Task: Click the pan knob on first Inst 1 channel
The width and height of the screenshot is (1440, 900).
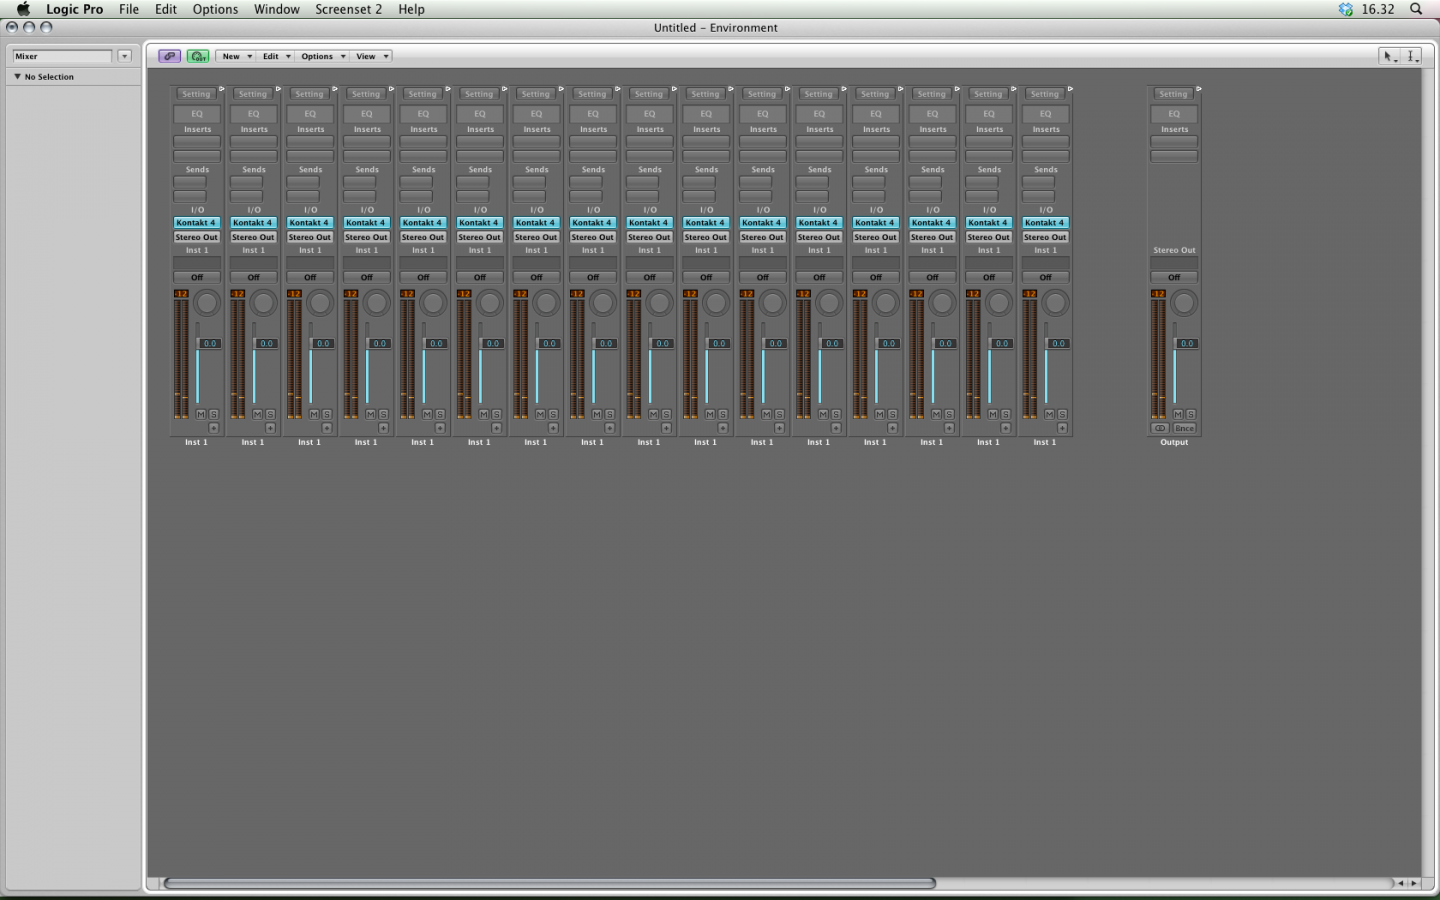Action: tap(207, 303)
